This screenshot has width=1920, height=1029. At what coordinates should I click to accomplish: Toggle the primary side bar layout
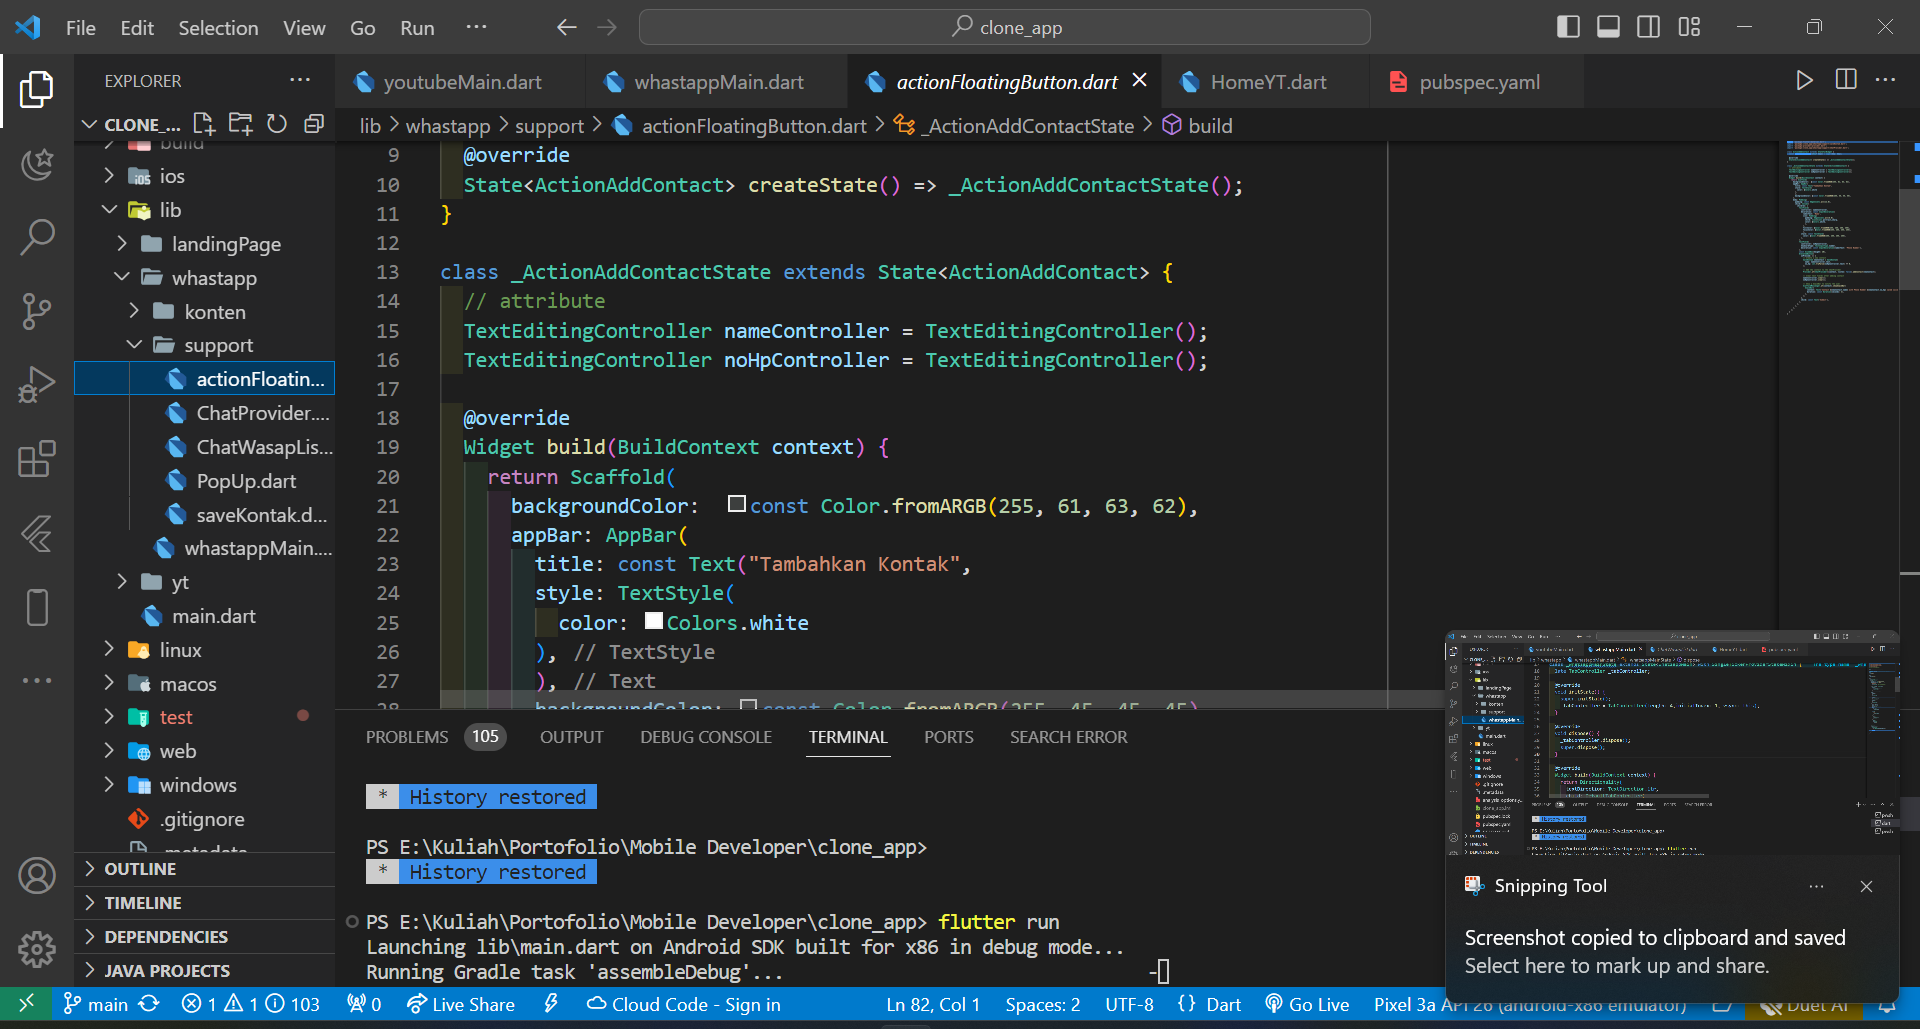pyautogui.click(x=1568, y=27)
